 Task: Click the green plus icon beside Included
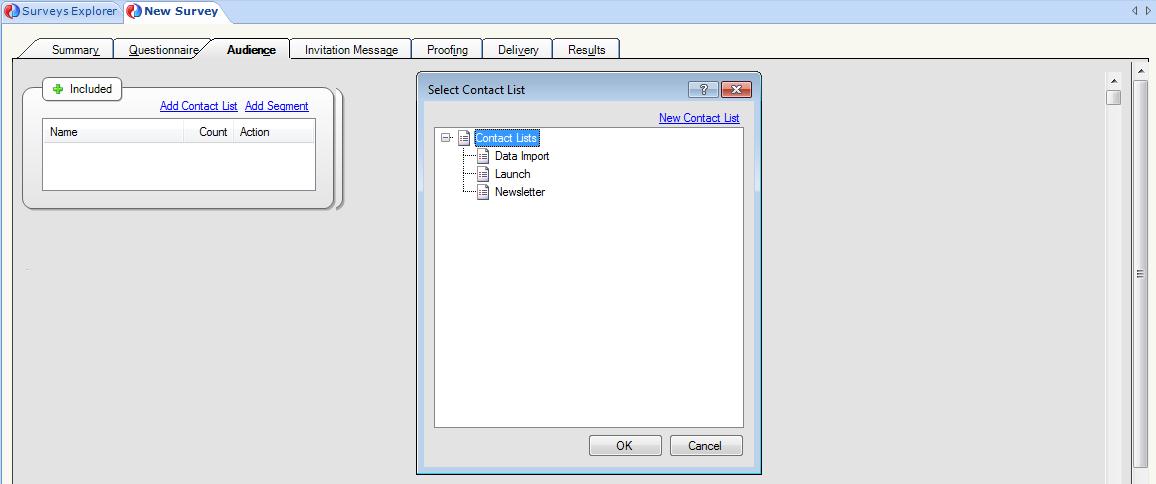58,89
